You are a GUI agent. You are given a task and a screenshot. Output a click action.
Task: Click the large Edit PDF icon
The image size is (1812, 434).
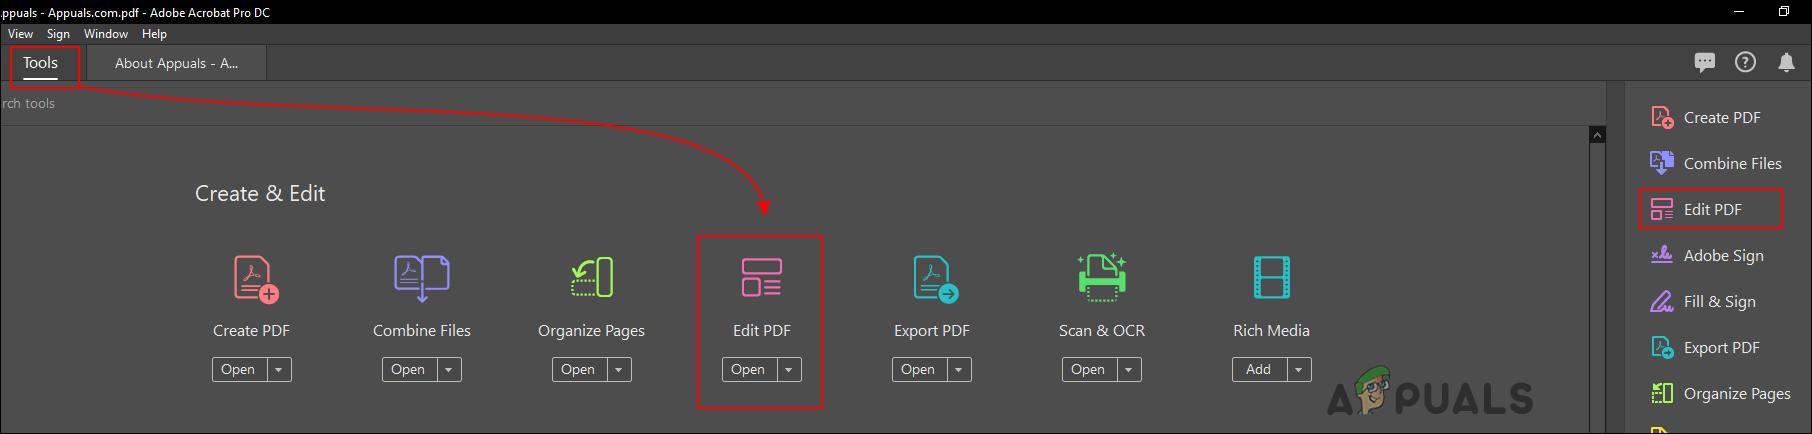[x=762, y=277]
